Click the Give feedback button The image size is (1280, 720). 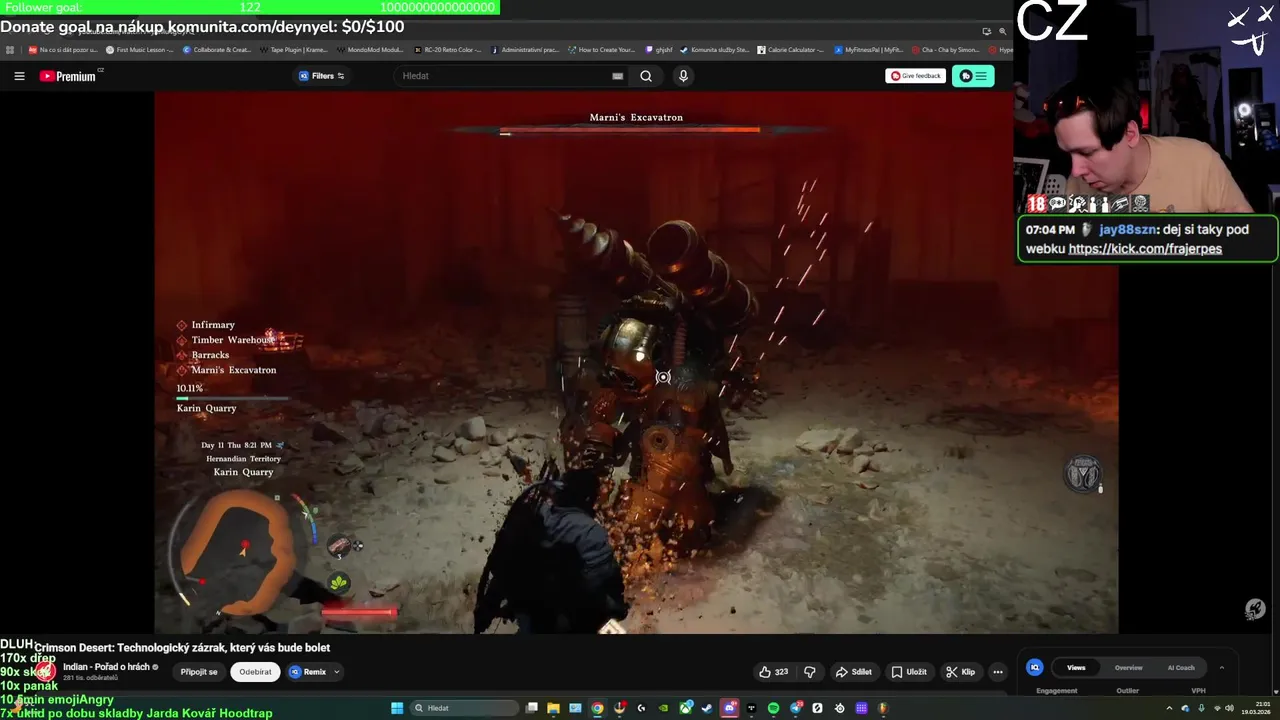tap(915, 76)
